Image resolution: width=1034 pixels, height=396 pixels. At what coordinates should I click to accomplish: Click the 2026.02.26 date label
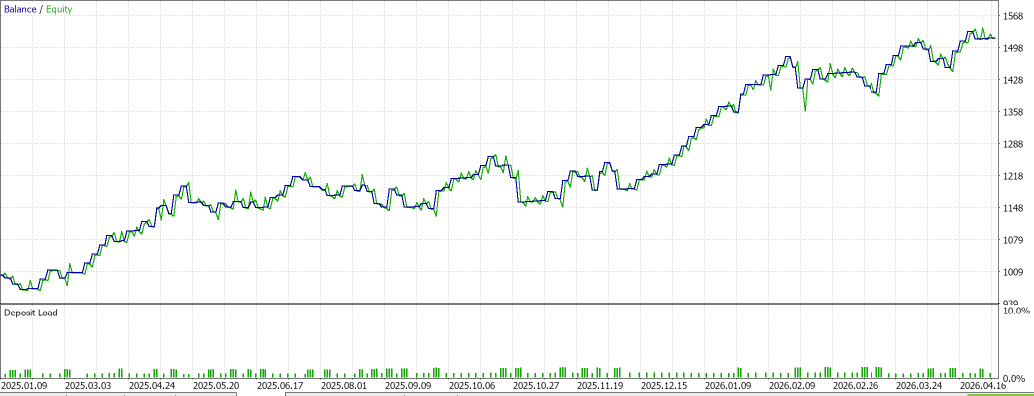(855, 385)
